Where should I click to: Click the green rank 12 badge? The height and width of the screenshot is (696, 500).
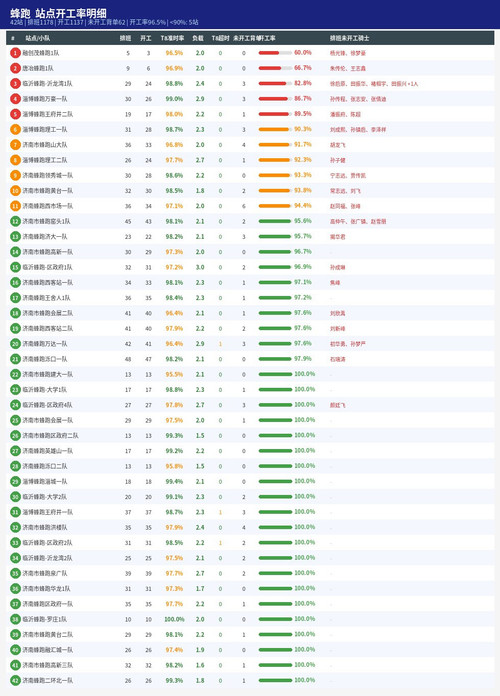pos(16,221)
